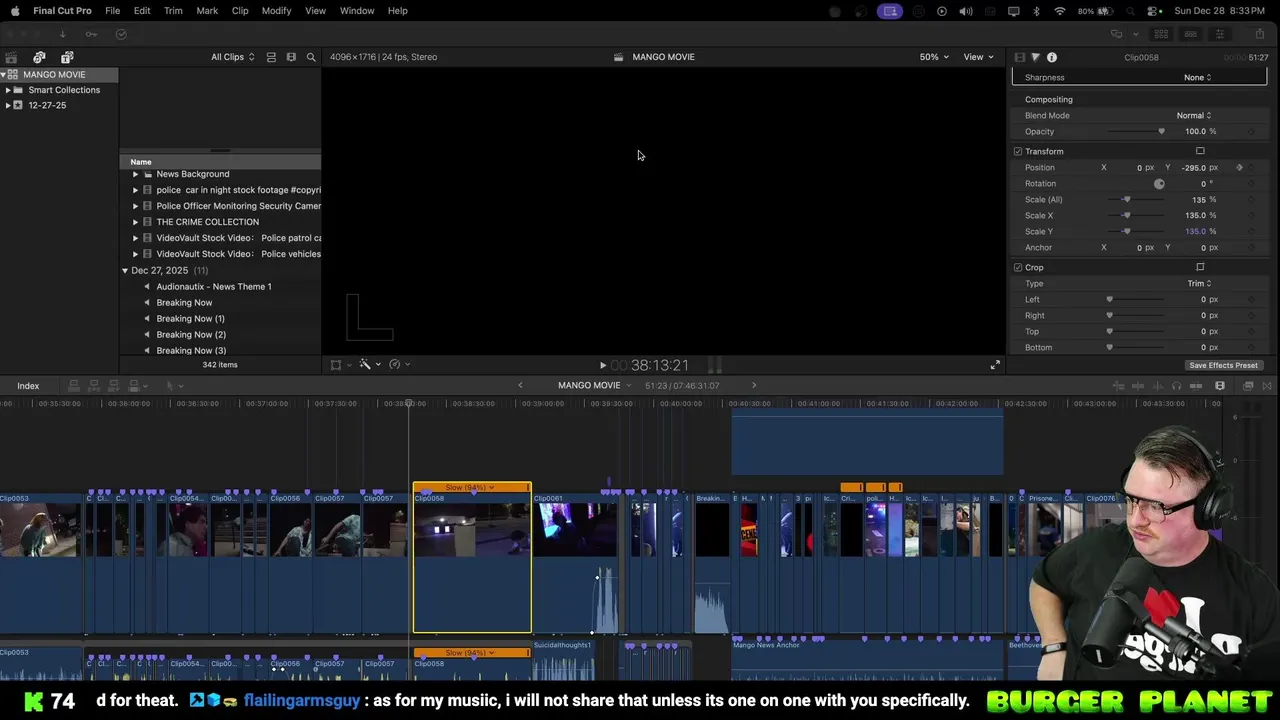Open the Window menu
The image size is (1280, 720).
[x=357, y=10]
